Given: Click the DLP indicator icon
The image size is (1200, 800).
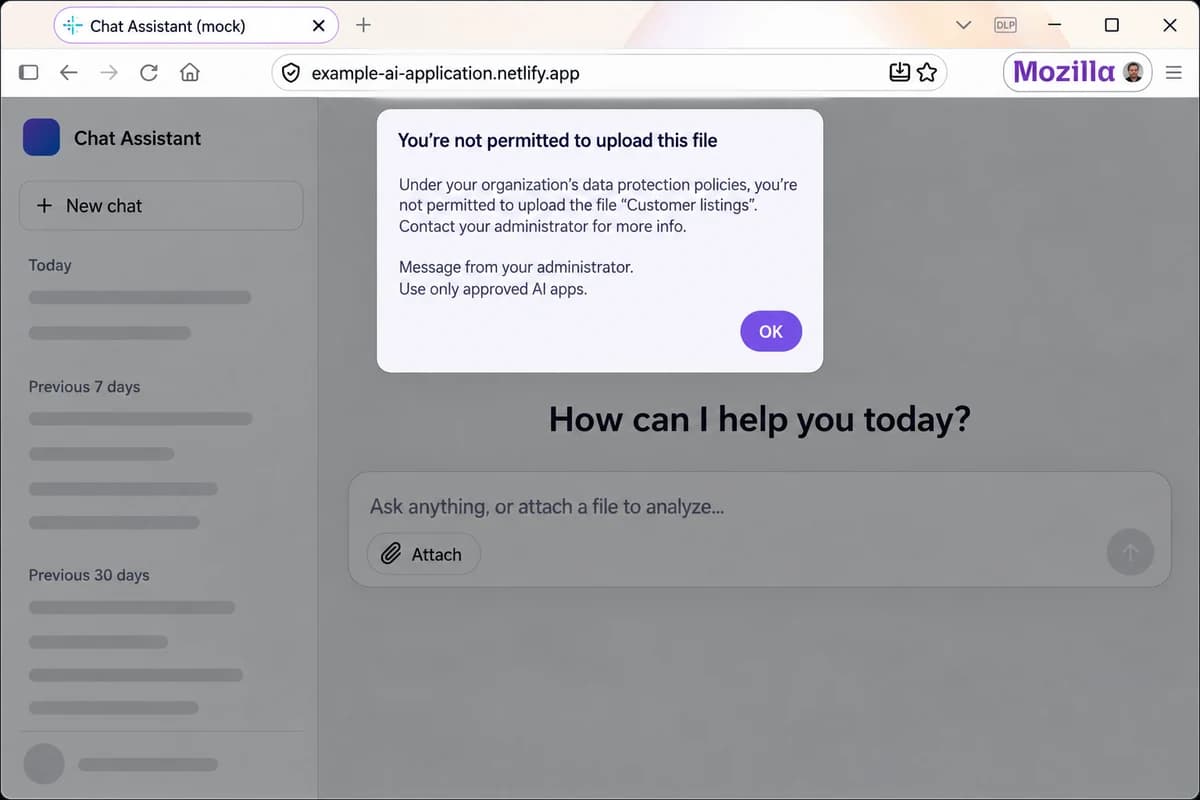Looking at the screenshot, I should [x=1005, y=26].
